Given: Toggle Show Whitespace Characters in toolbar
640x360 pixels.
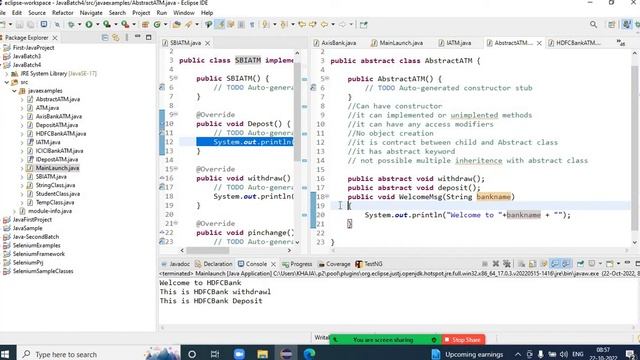Looking at the screenshot, I should [252, 24].
